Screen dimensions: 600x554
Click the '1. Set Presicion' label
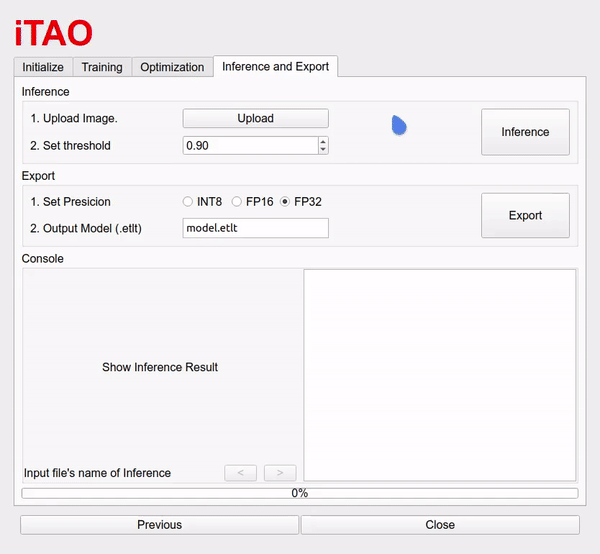pyautogui.click(x=70, y=202)
